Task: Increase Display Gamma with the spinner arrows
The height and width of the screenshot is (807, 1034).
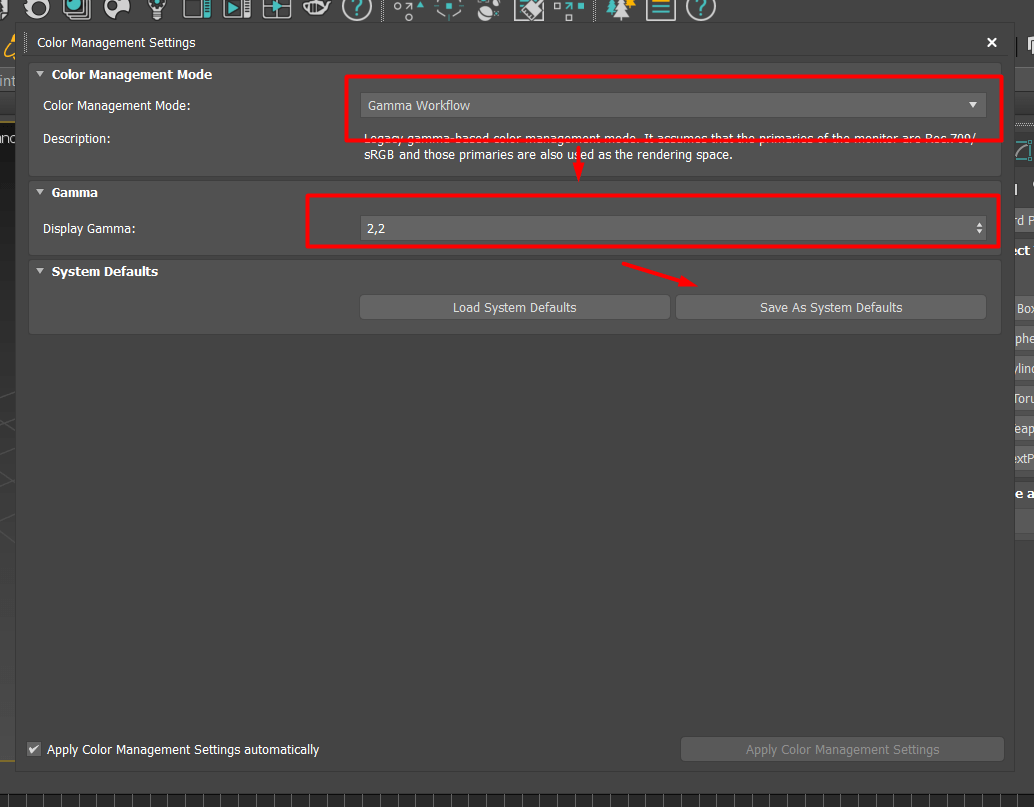Action: coord(978,224)
